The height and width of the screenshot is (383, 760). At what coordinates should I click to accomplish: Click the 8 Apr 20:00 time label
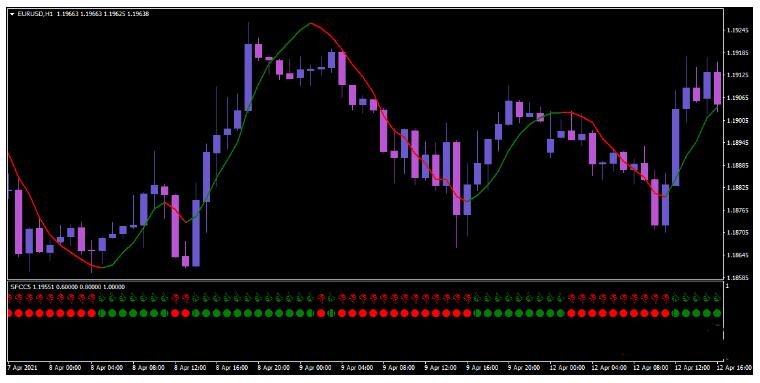tap(273, 368)
